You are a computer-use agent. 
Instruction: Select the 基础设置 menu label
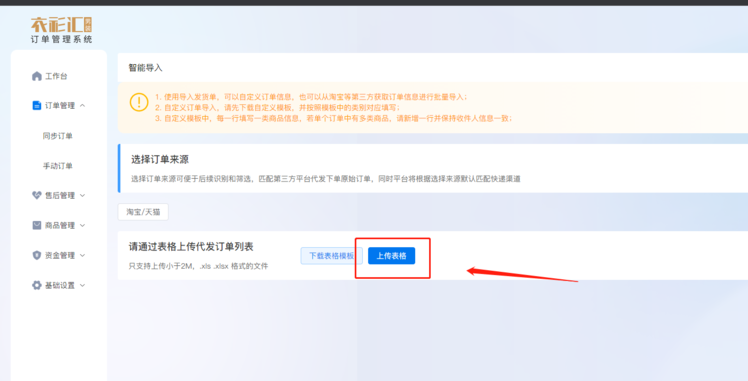pyautogui.click(x=60, y=286)
